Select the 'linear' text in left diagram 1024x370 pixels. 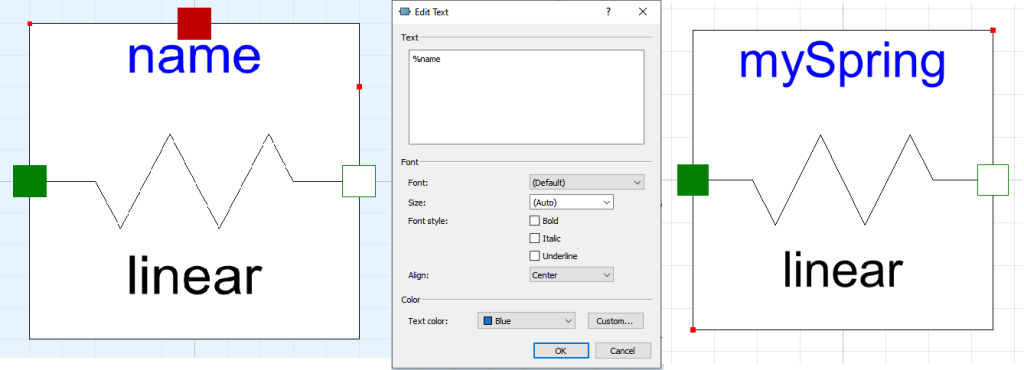pyautogui.click(x=194, y=275)
